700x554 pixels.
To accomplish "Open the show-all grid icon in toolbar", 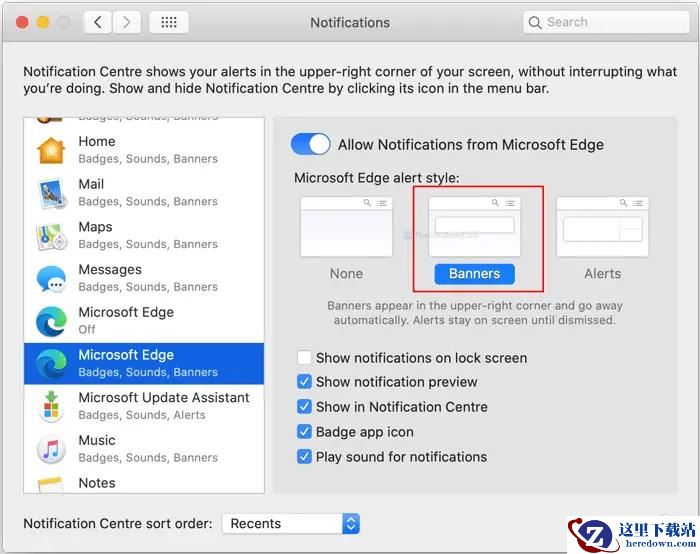I will (x=168, y=22).
